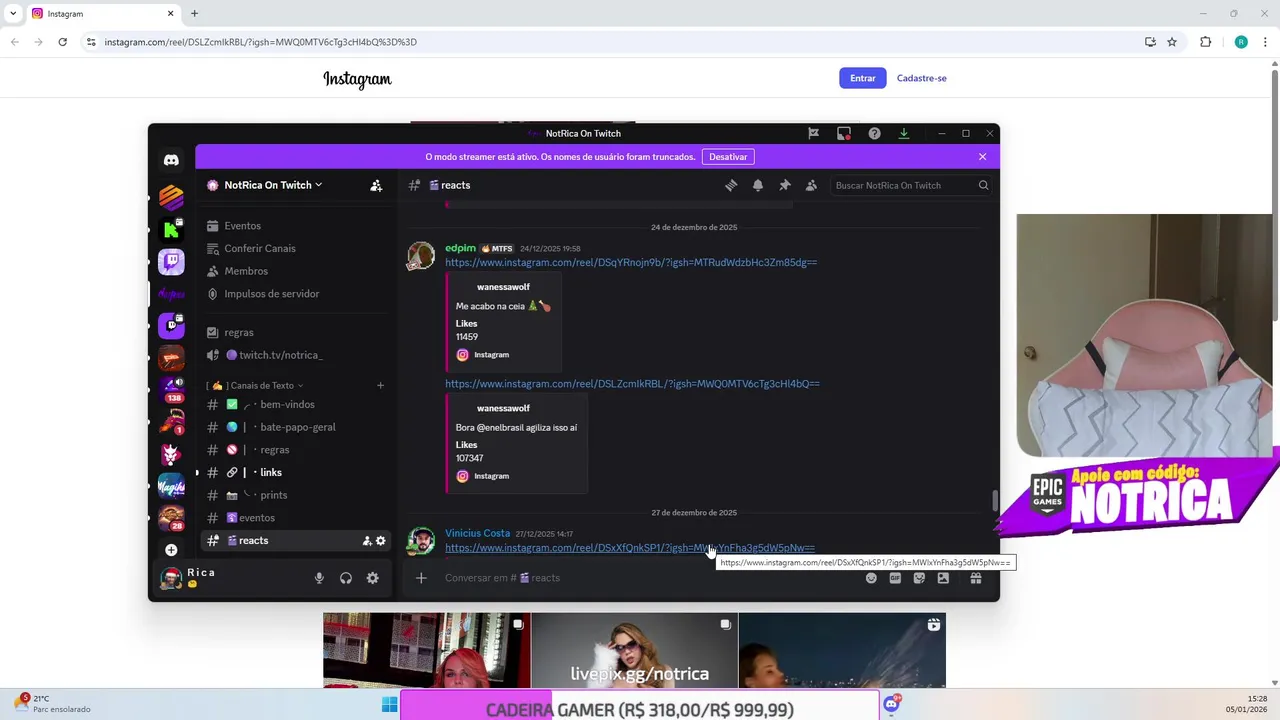Toggle microphone mute in user panel
Viewport: 1280px width, 720px height.
(319, 578)
